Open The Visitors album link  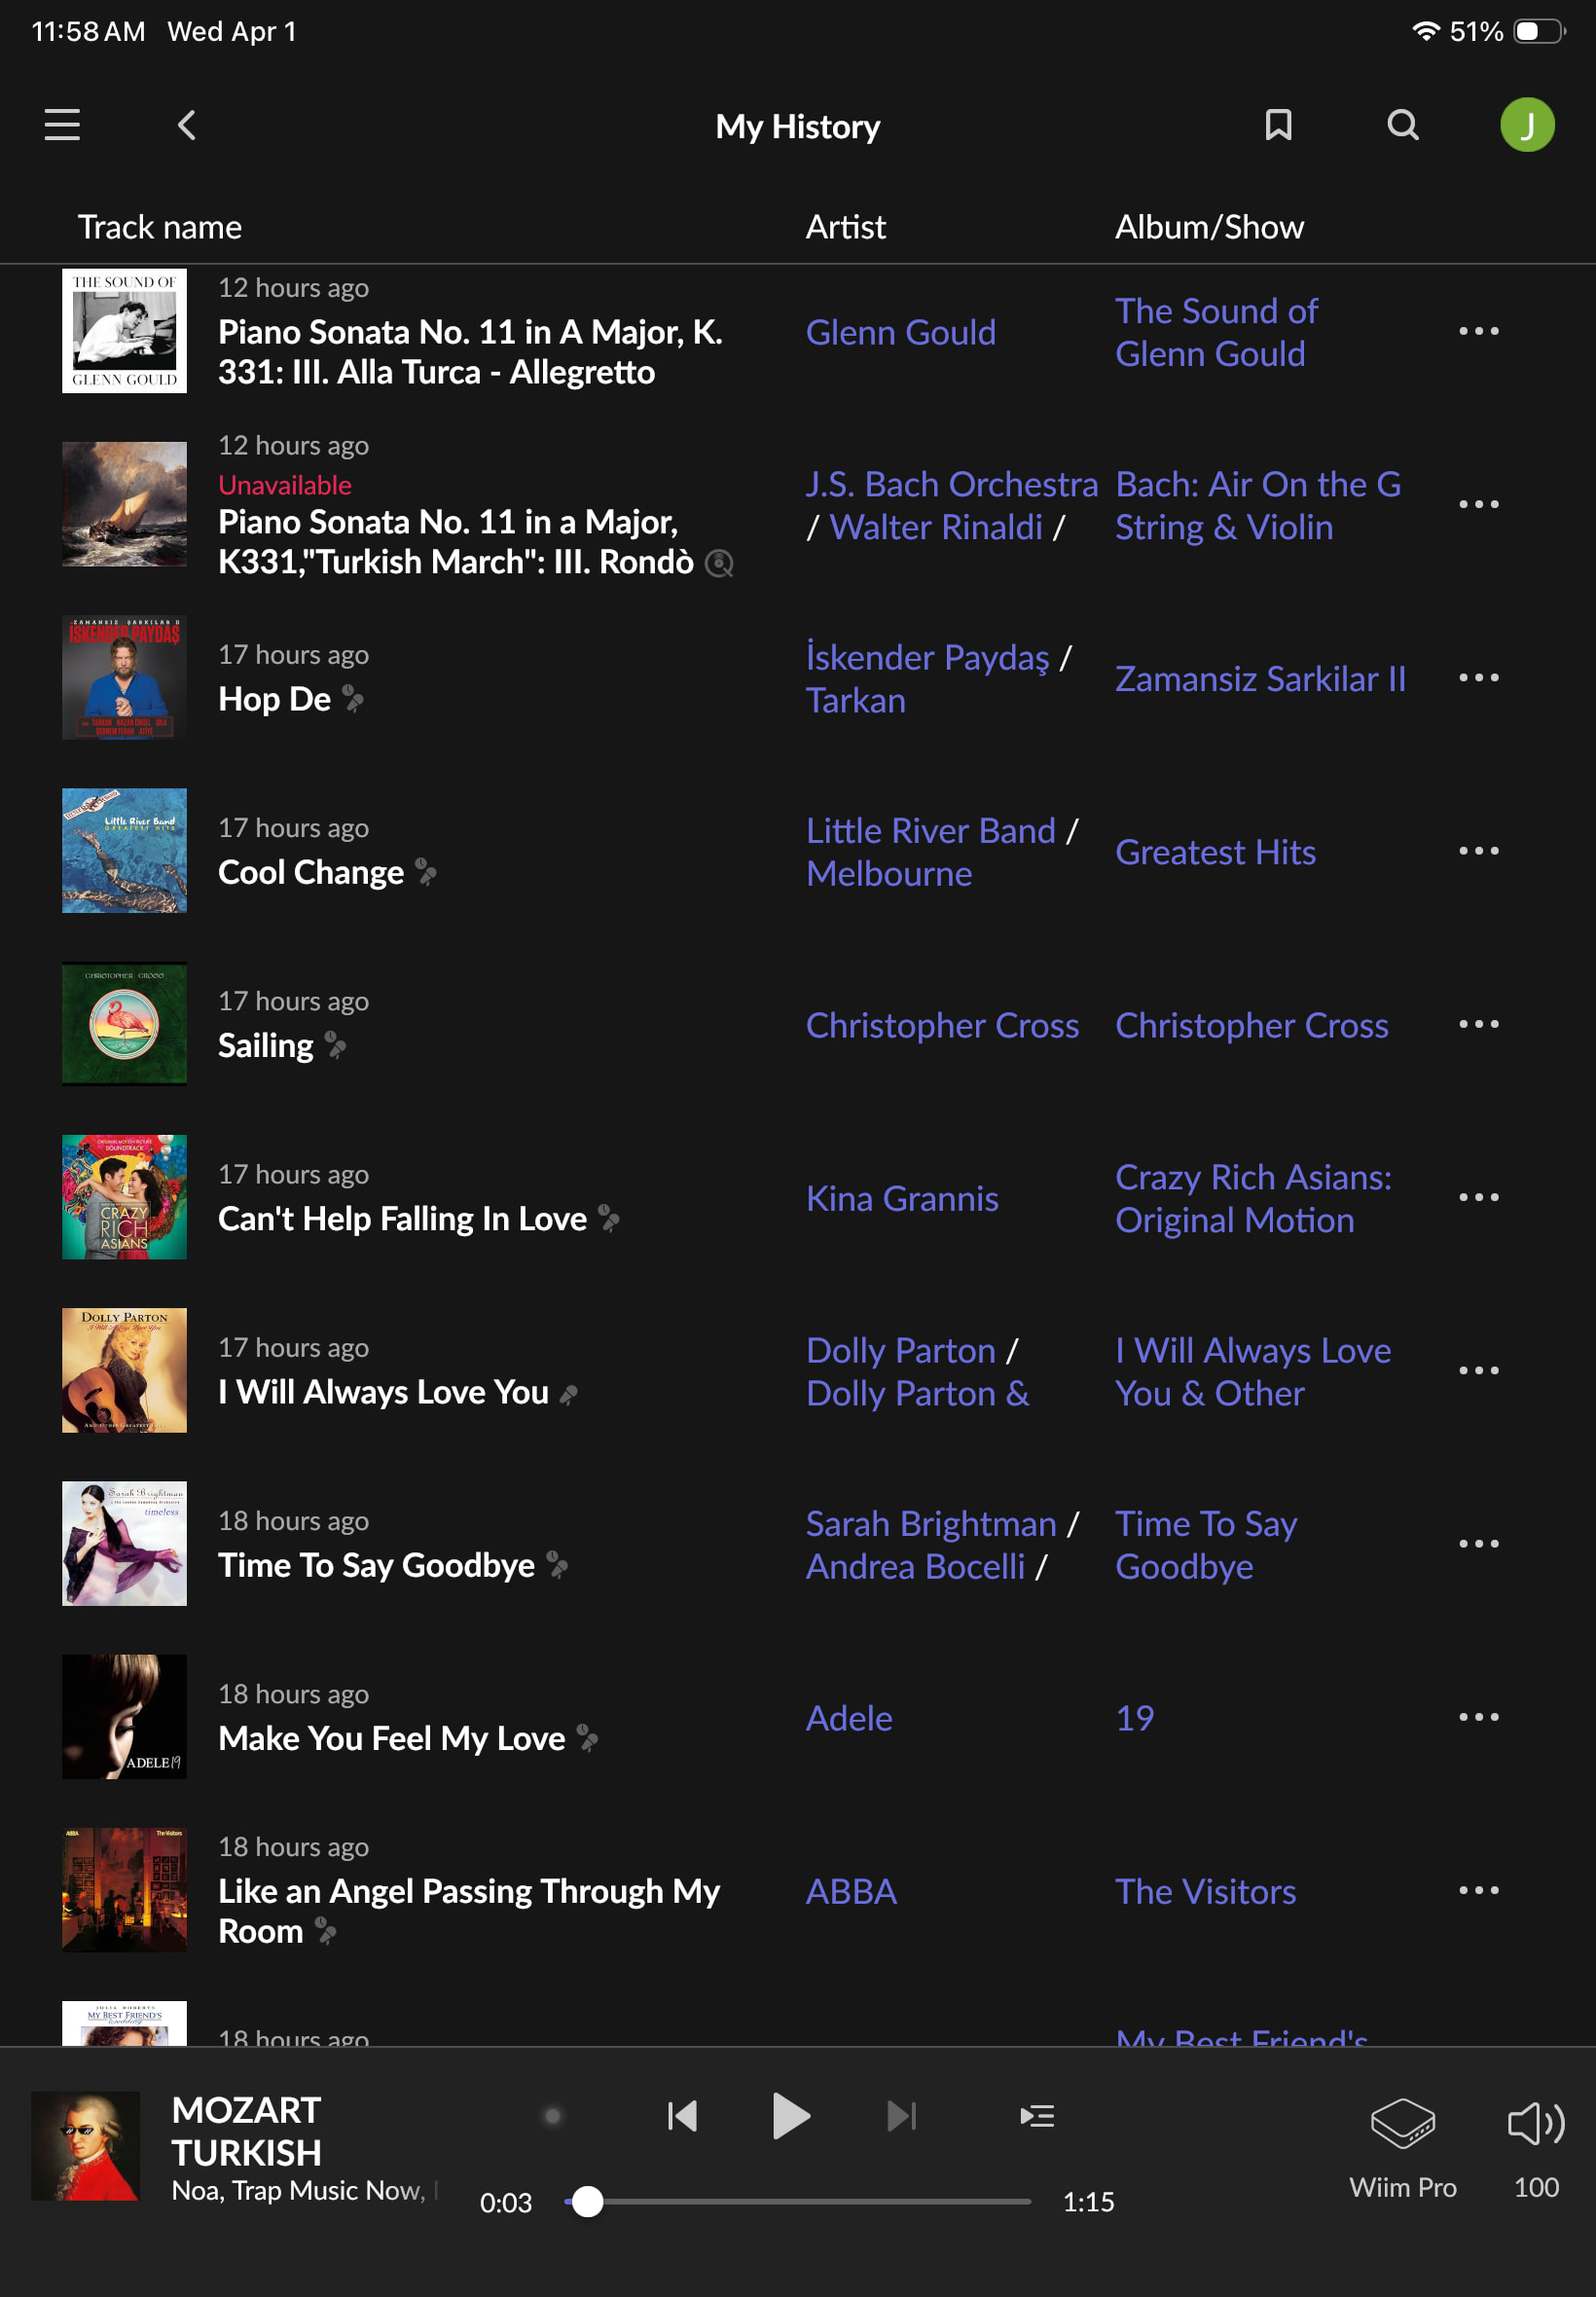(1205, 1891)
